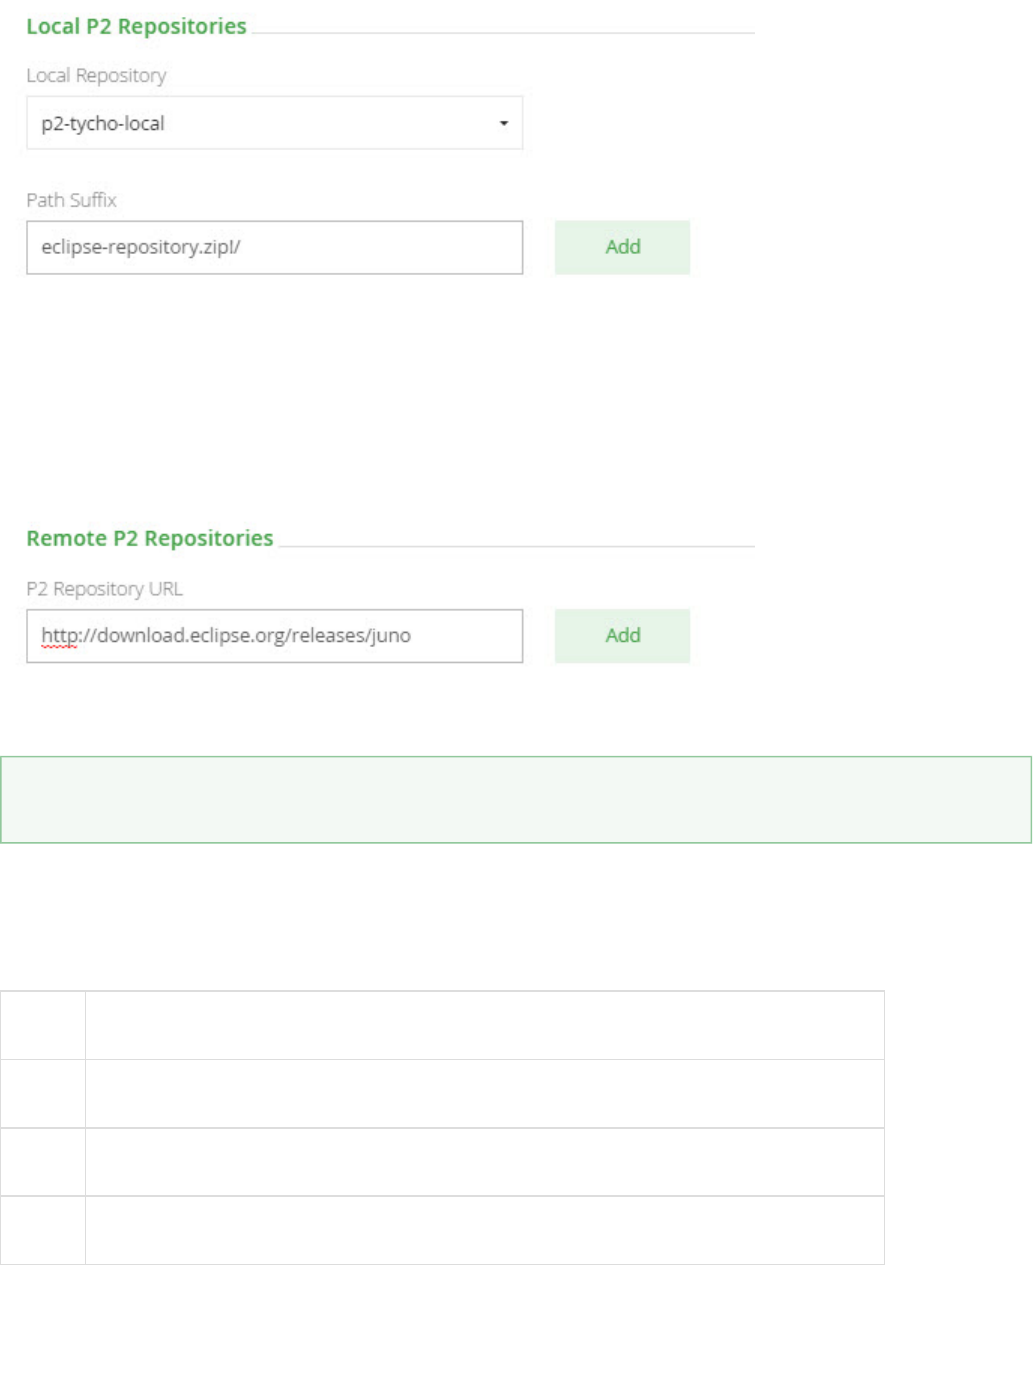
Task: Select the fourth row's wide right table cell
Action: pos(485,1230)
